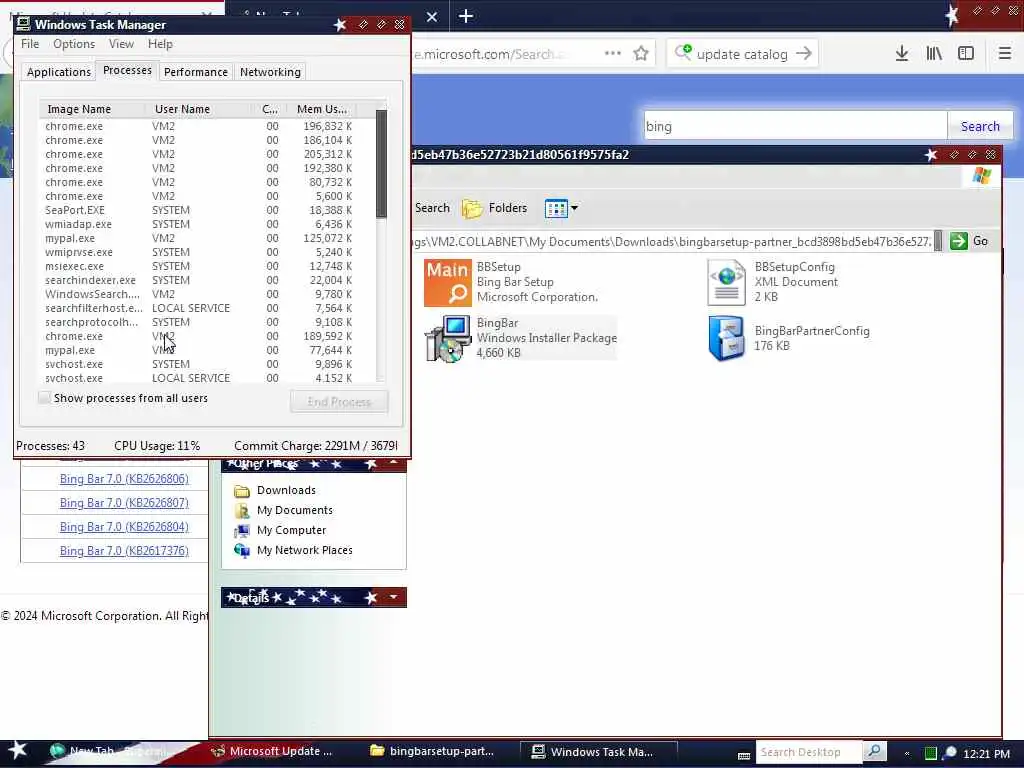Click the Search Desktop magnifier button
Image resolution: width=1024 pixels, height=768 pixels.
pyautogui.click(x=874, y=752)
